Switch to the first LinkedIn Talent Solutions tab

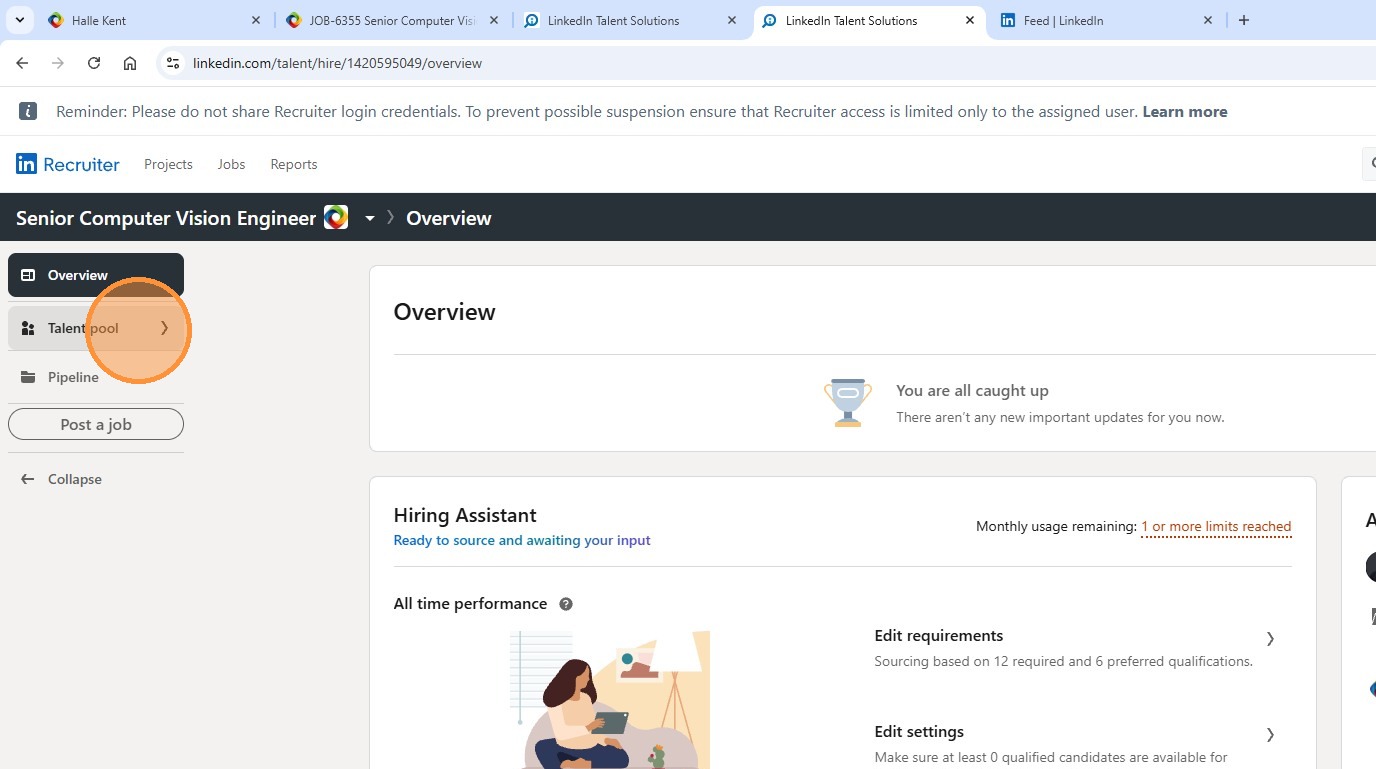click(x=631, y=20)
